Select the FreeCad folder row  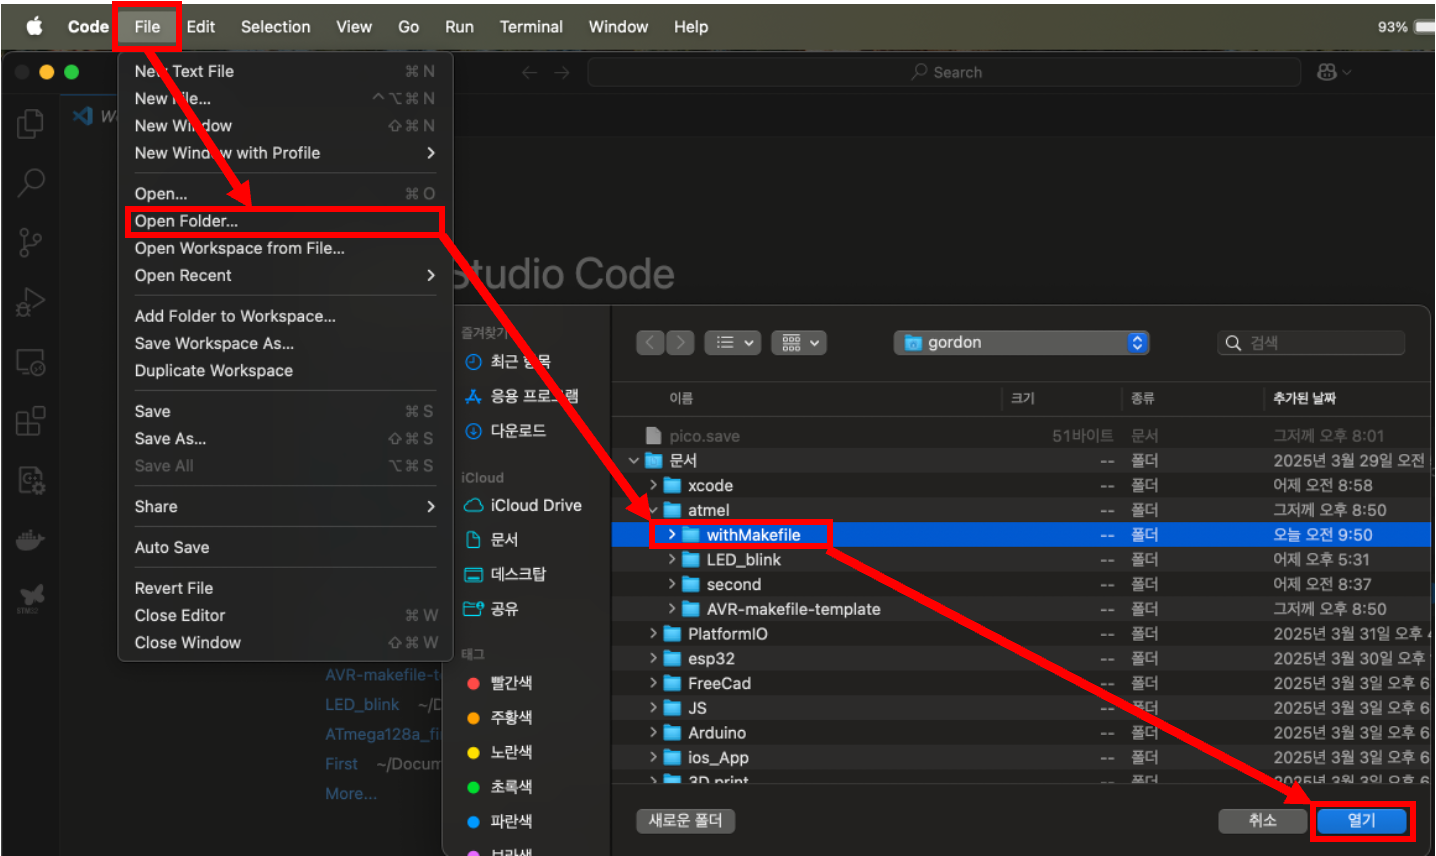pyautogui.click(x=1021, y=683)
